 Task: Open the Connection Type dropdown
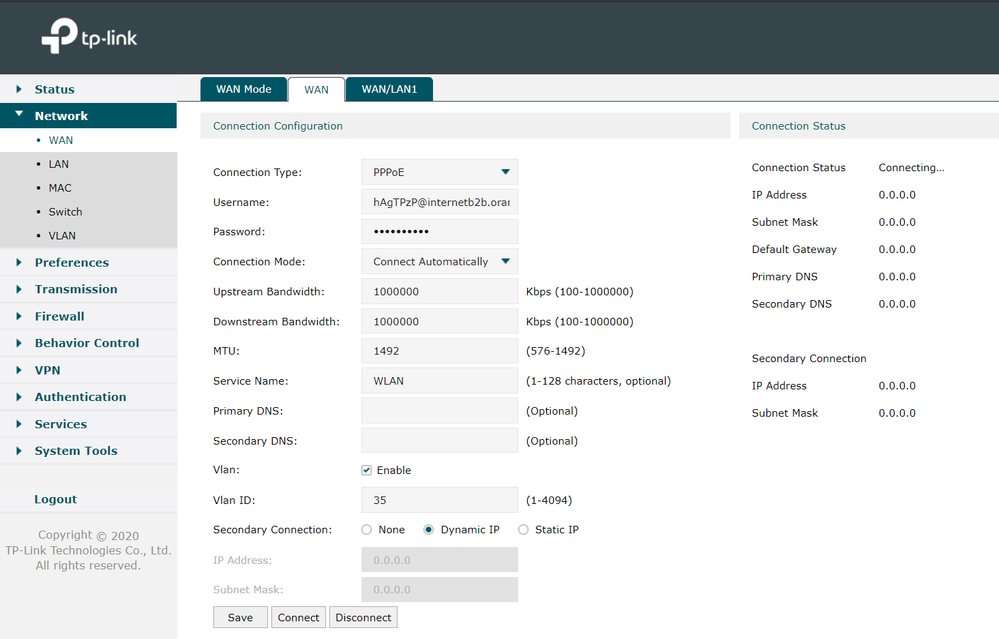[x=439, y=172]
